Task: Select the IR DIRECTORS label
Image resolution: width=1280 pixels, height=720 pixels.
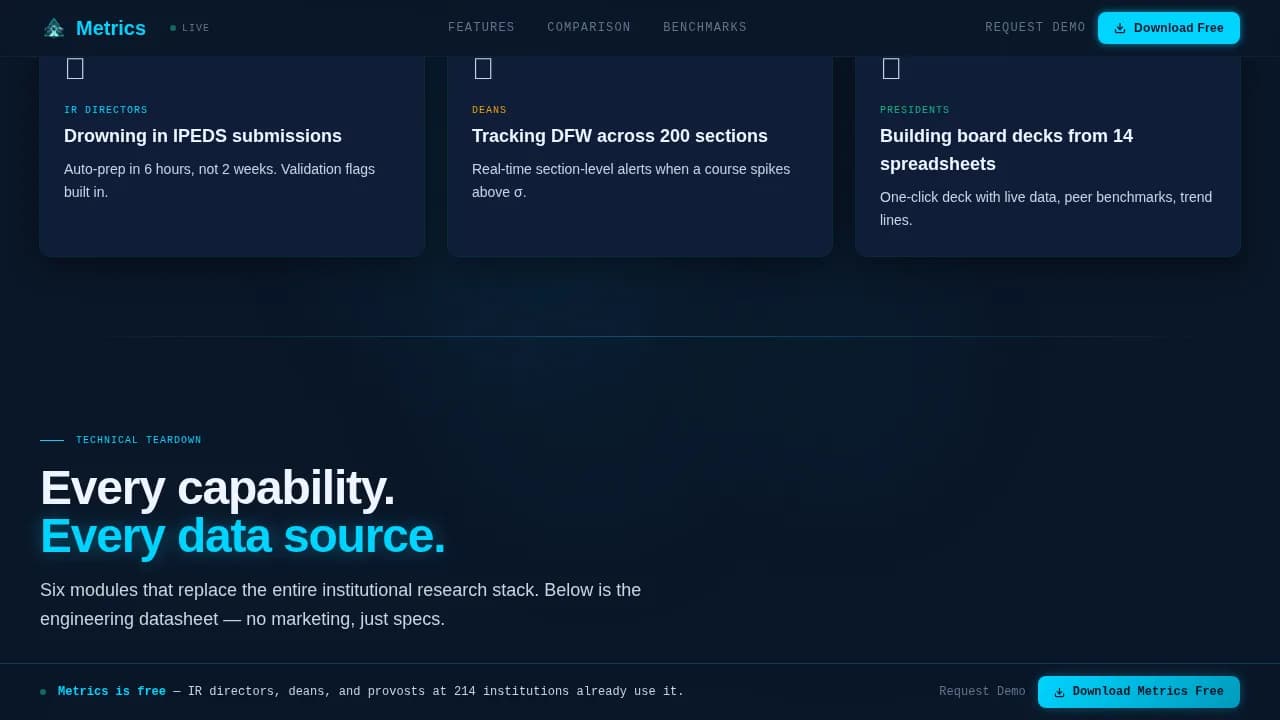Action: click(x=106, y=110)
